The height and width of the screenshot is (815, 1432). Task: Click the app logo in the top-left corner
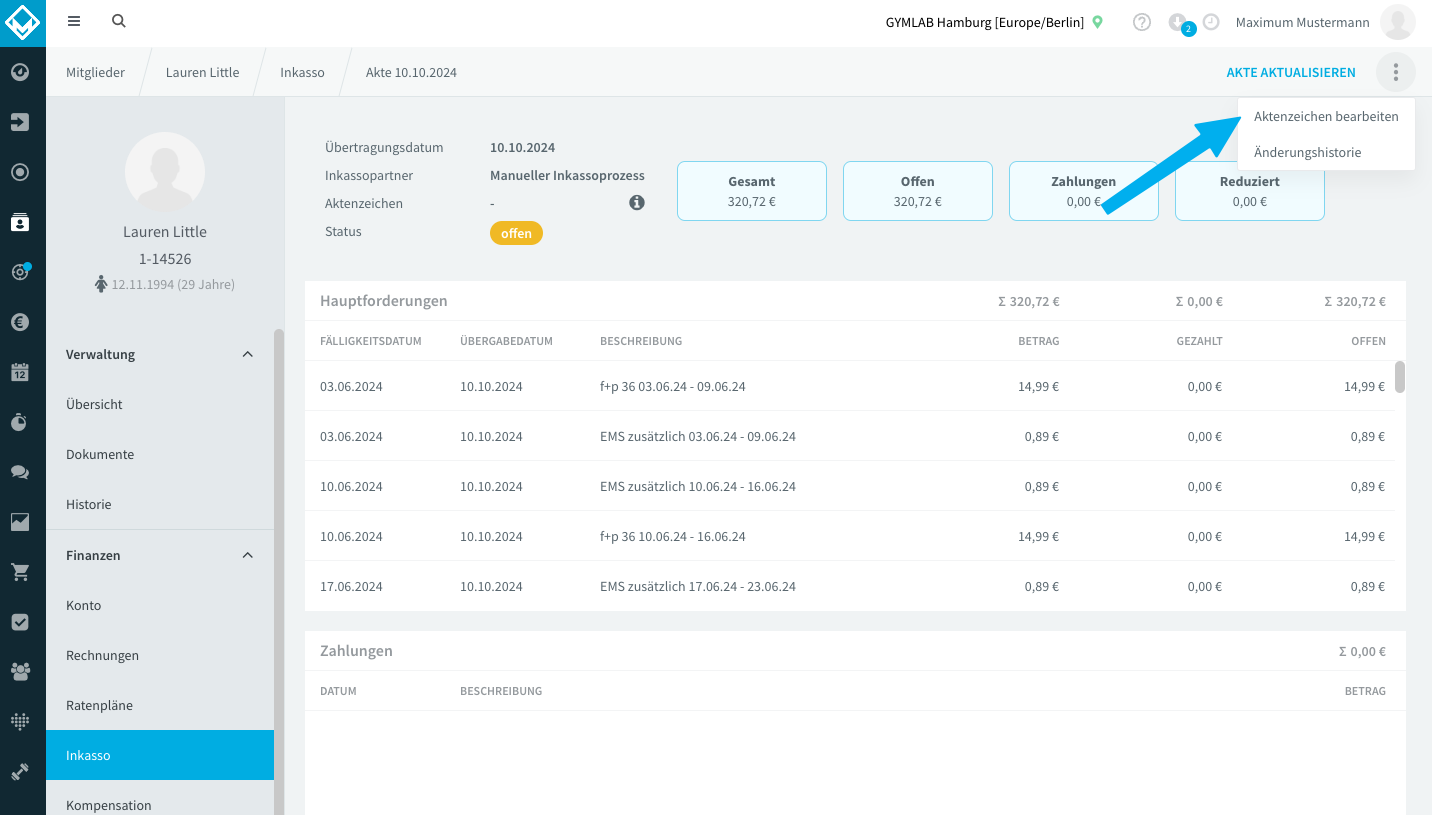(x=22, y=22)
